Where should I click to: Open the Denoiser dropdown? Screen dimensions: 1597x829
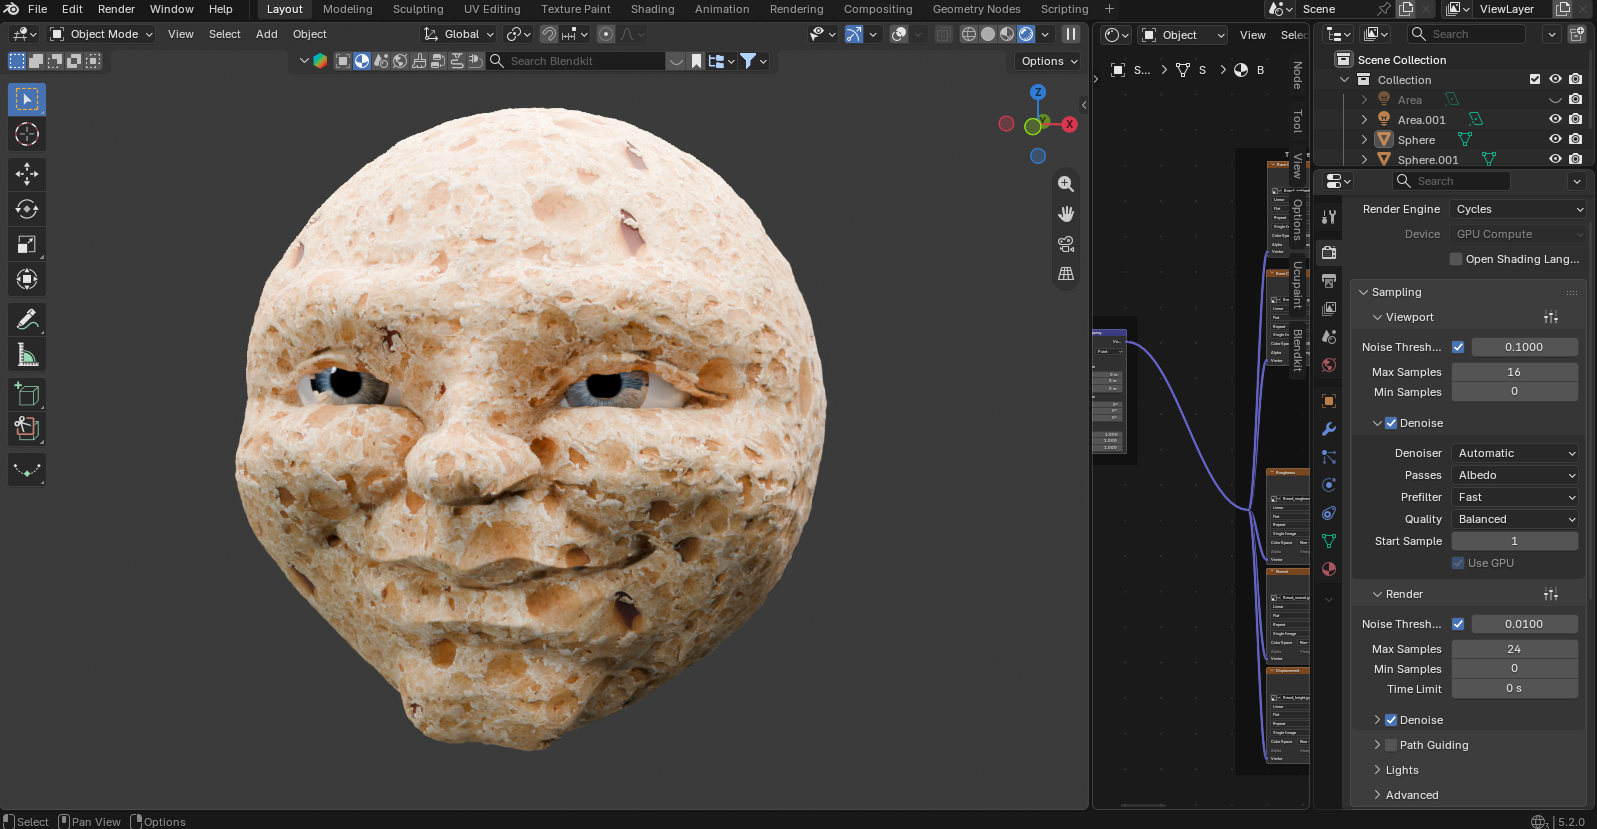click(1515, 453)
